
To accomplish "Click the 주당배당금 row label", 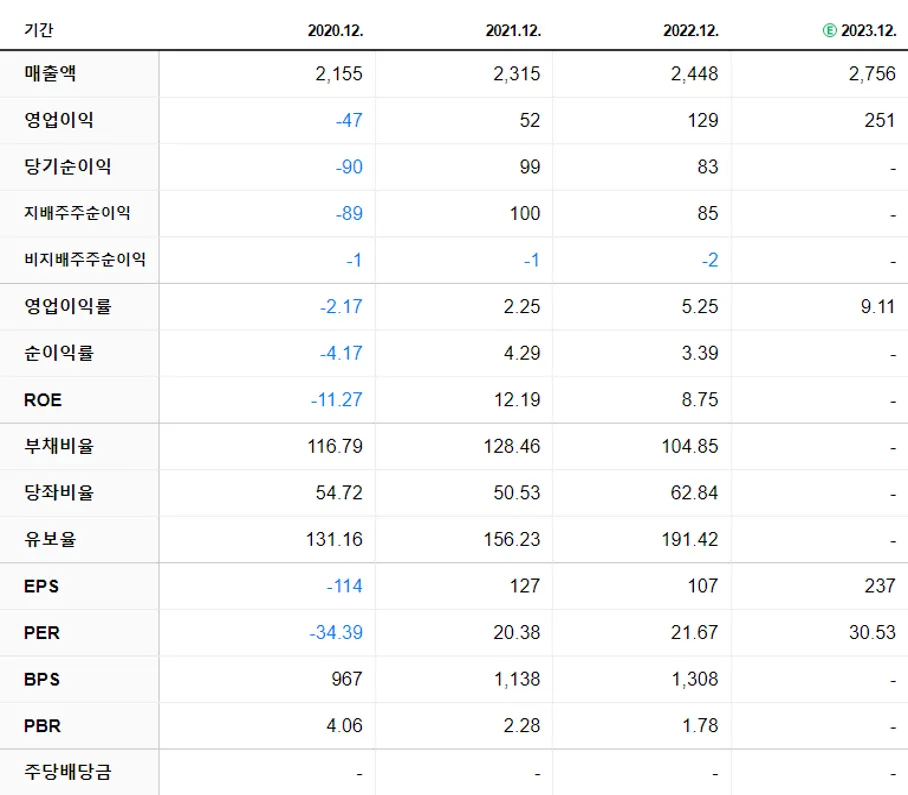I will click(67, 772).
